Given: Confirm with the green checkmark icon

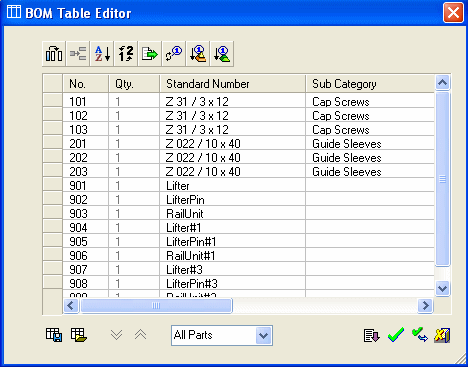Looking at the screenshot, I should [396, 335].
